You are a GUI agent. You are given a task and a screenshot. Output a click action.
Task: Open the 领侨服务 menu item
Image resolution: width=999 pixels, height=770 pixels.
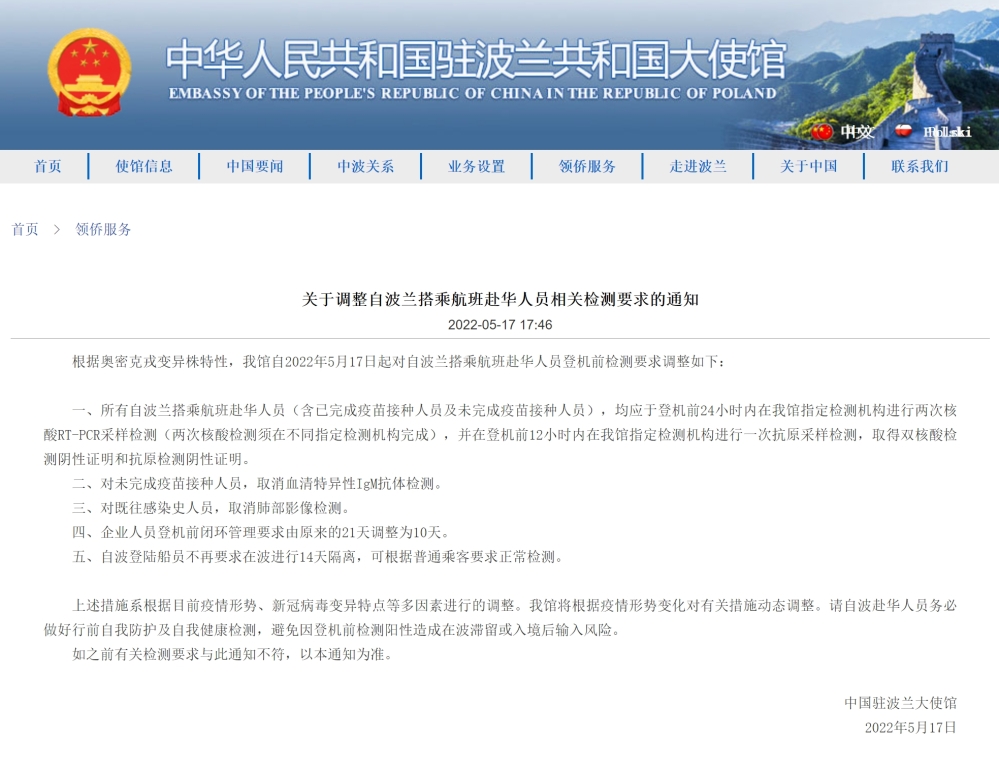click(587, 166)
